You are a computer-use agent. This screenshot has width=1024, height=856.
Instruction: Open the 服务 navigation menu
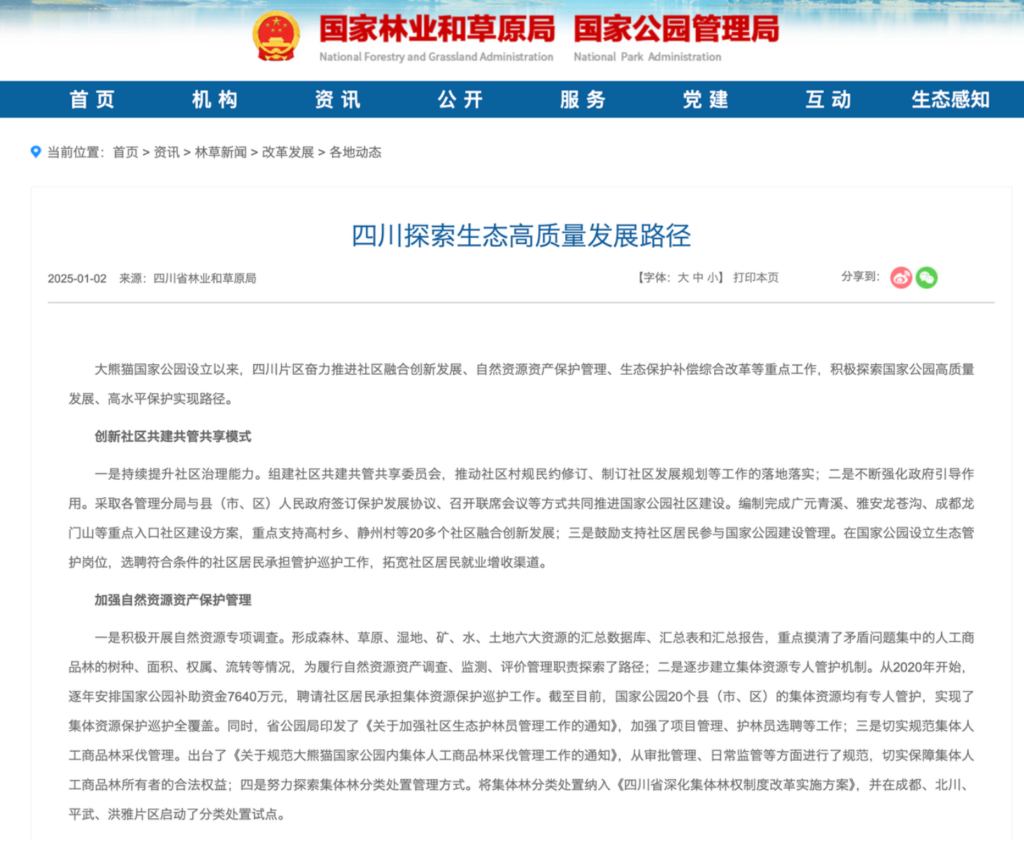(583, 99)
